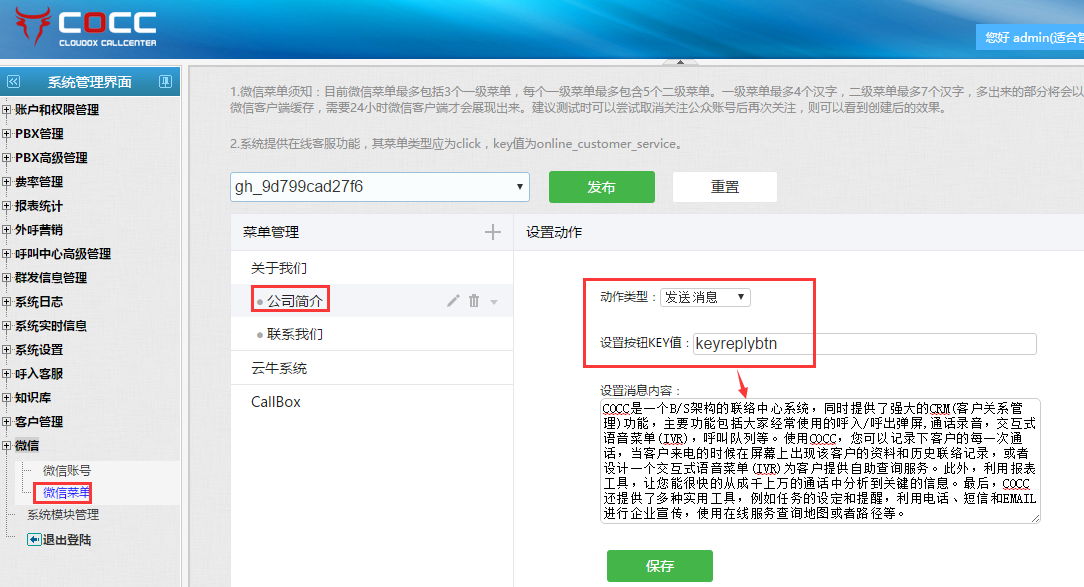The width and height of the screenshot is (1084, 587).
Task: Select 联系我们 submenu item
Action: pos(294,334)
